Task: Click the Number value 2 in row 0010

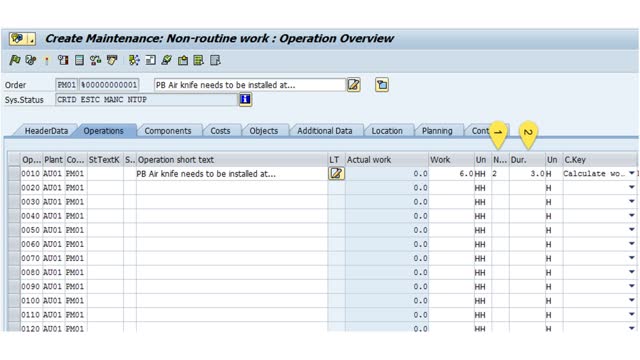Action: tap(500, 173)
